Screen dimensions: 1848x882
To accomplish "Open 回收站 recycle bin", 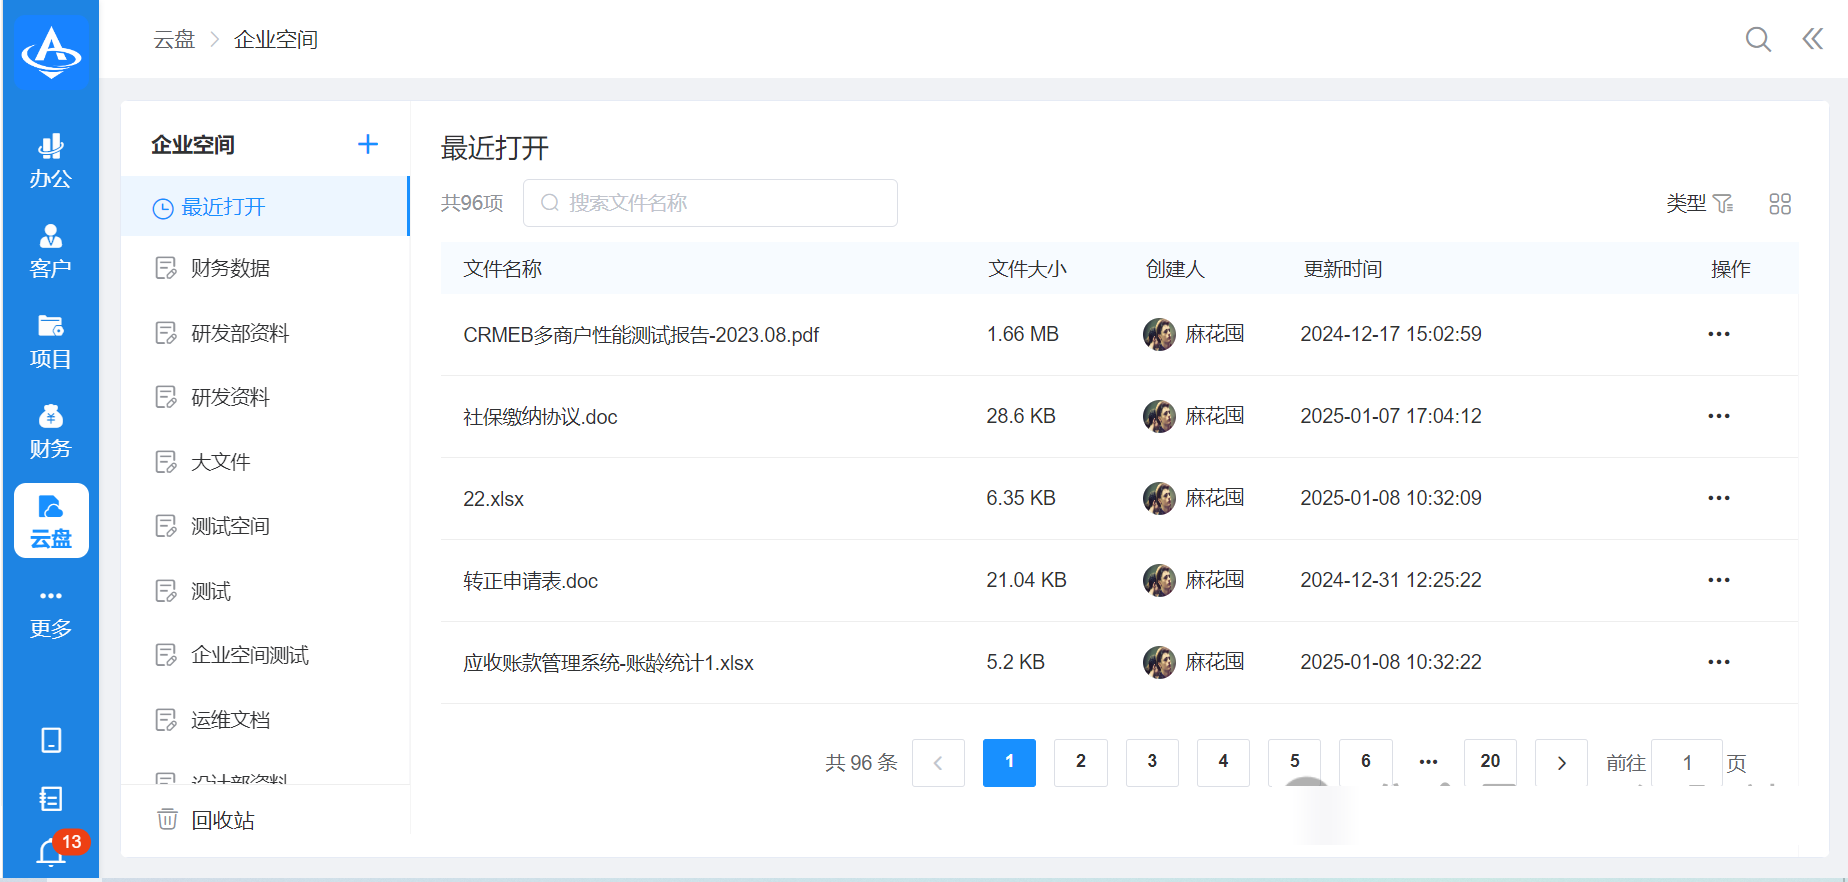I will click(x=222, y=820).
